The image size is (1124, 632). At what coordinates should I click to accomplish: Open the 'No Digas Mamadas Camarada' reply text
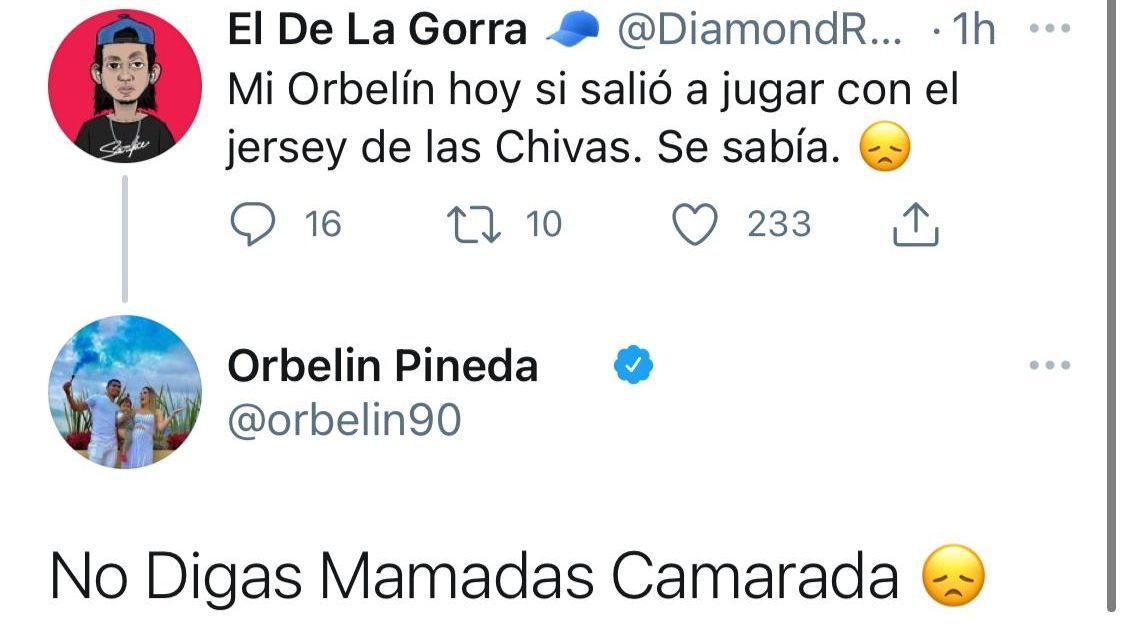pos(474,578)
